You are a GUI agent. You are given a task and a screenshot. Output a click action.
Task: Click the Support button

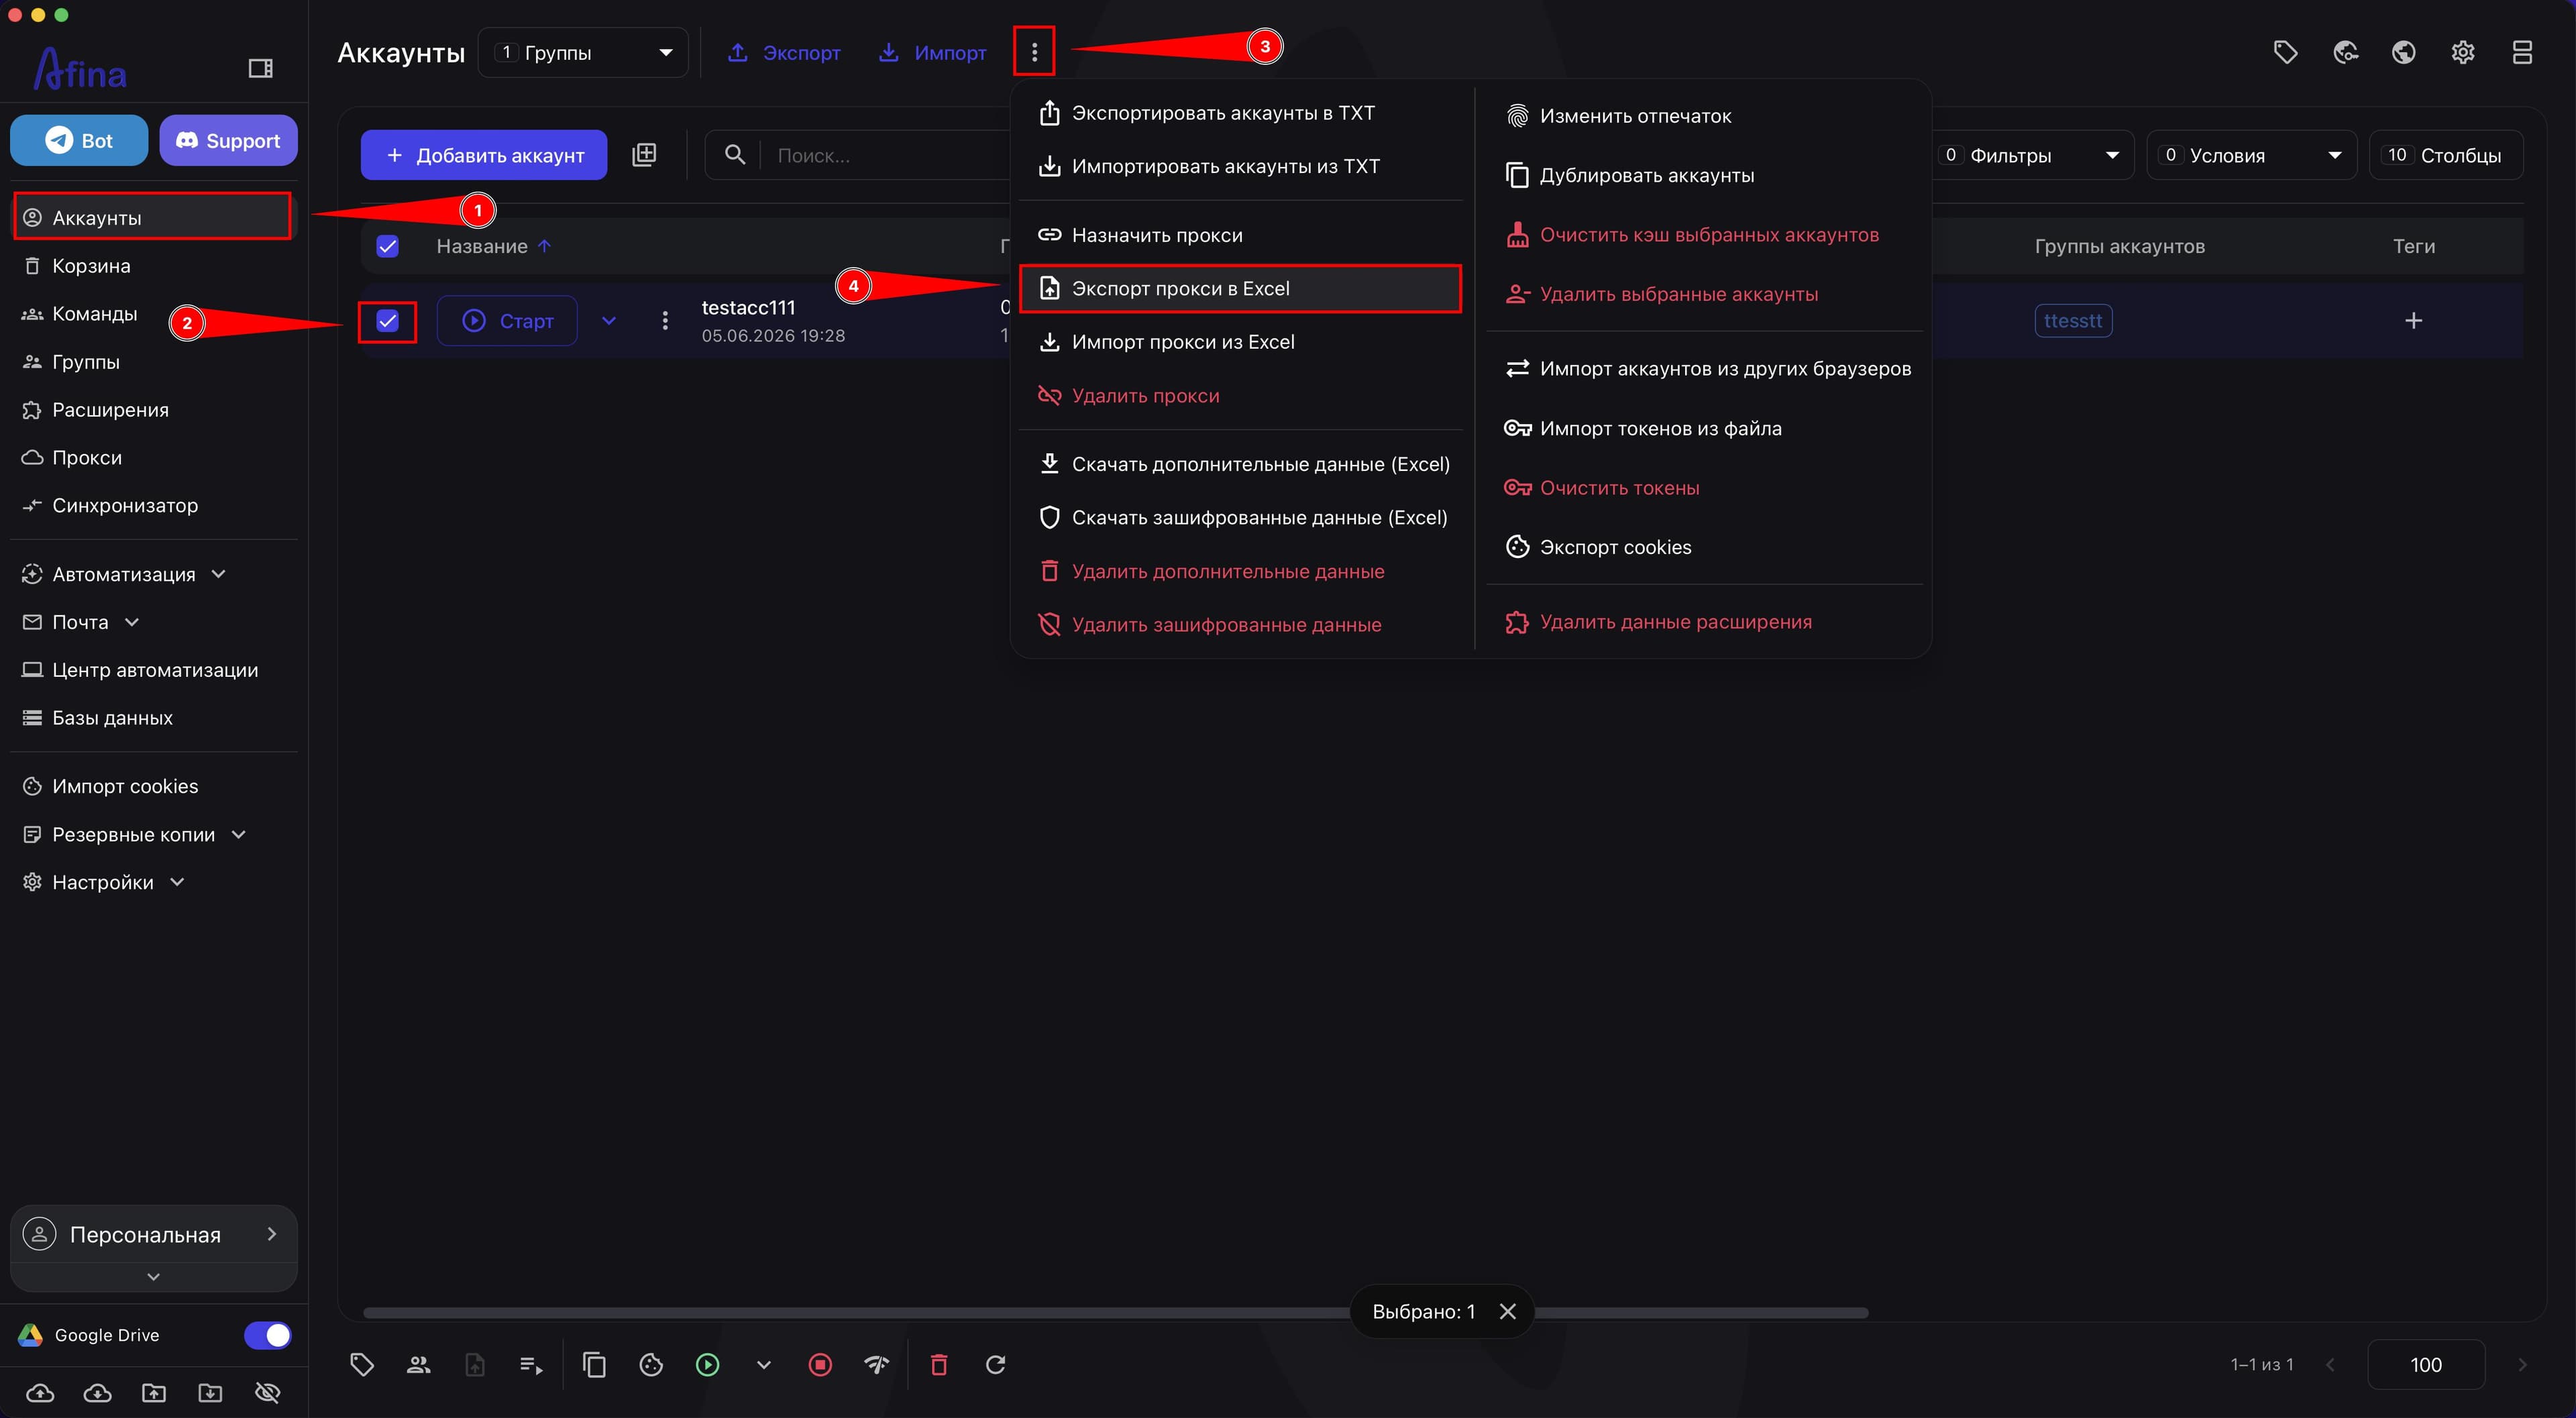pyautogui.click(x=228, y=140)
